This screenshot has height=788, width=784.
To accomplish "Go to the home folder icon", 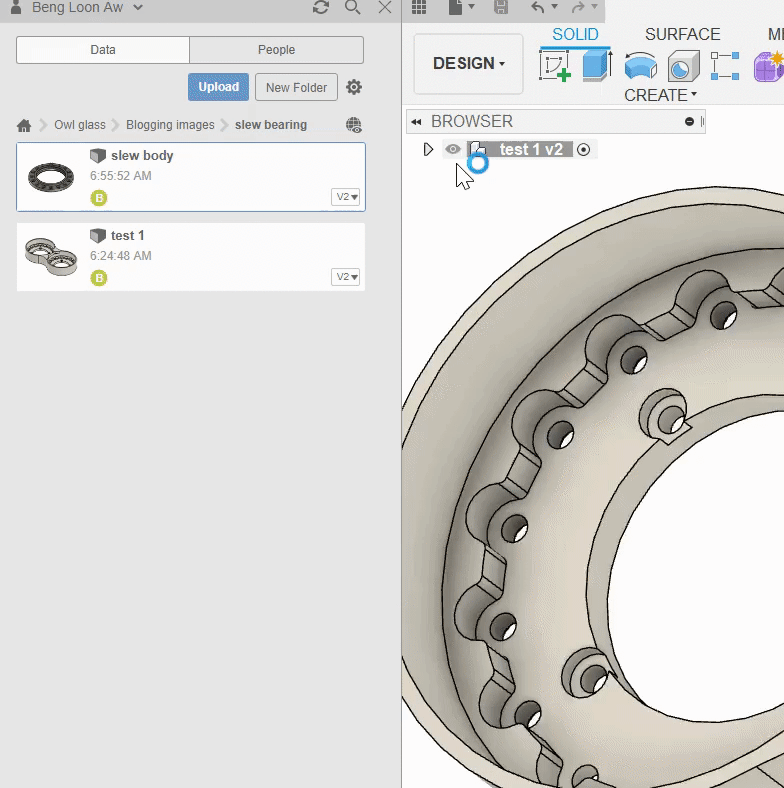I will tap(24, 125).
